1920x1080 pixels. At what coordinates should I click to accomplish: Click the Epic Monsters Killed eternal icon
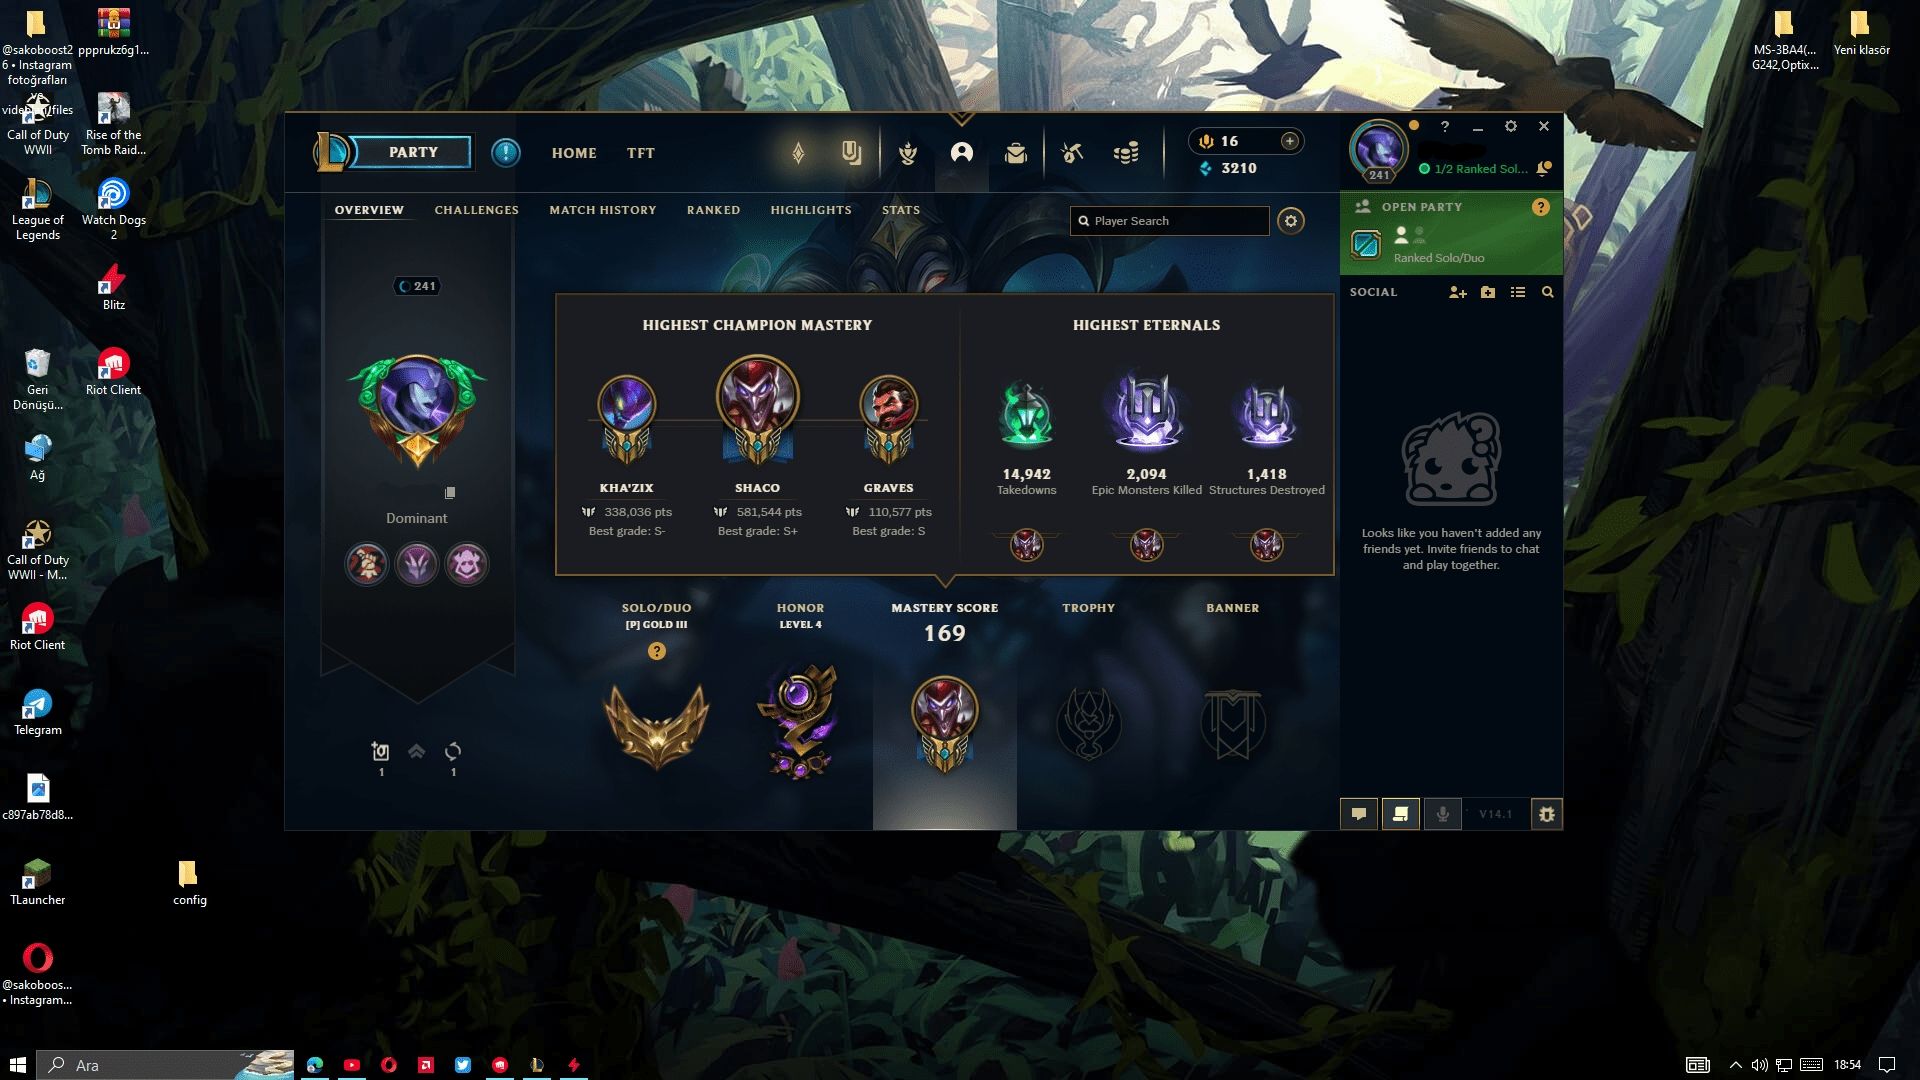(1146, 411)
